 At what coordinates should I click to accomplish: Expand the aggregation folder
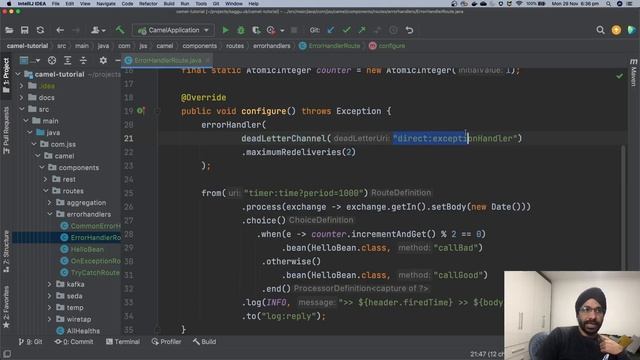point(50,202)
